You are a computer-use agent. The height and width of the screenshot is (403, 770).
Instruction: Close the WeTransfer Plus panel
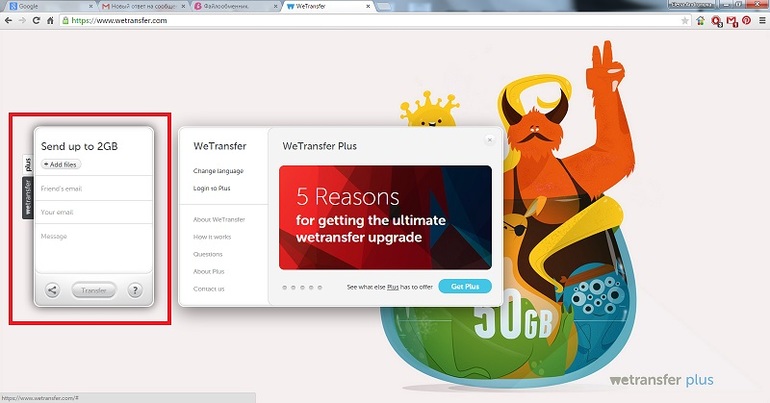point(490,140)
